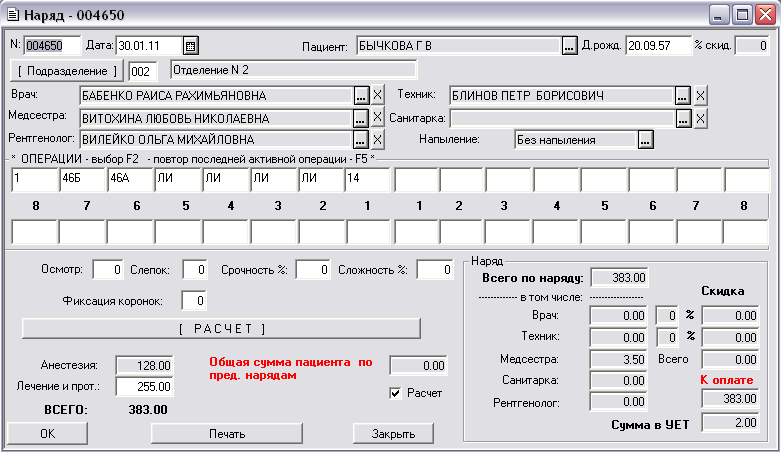Viewport: 781px width, 453px height.
Task: Select the operation cell containing 1
Action: tap(34, 179)
